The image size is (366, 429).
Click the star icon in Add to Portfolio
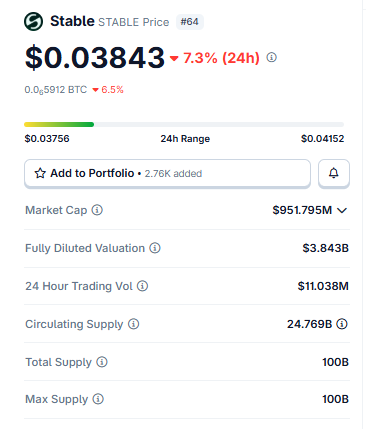(40, 173)
